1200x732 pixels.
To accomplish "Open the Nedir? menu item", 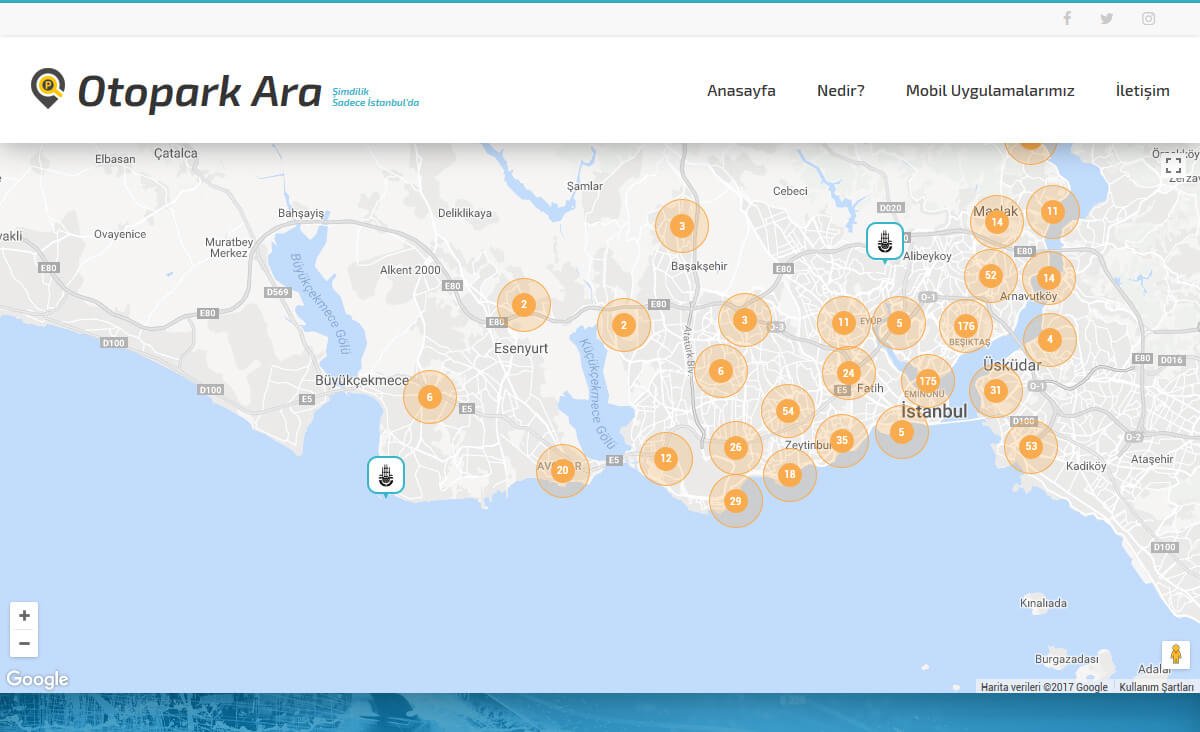I will point(840,90).
